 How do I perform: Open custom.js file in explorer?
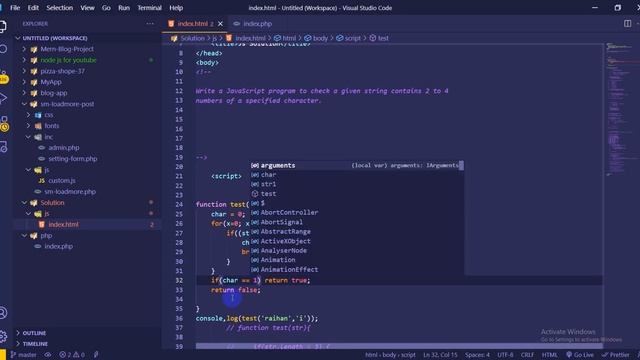62,180
